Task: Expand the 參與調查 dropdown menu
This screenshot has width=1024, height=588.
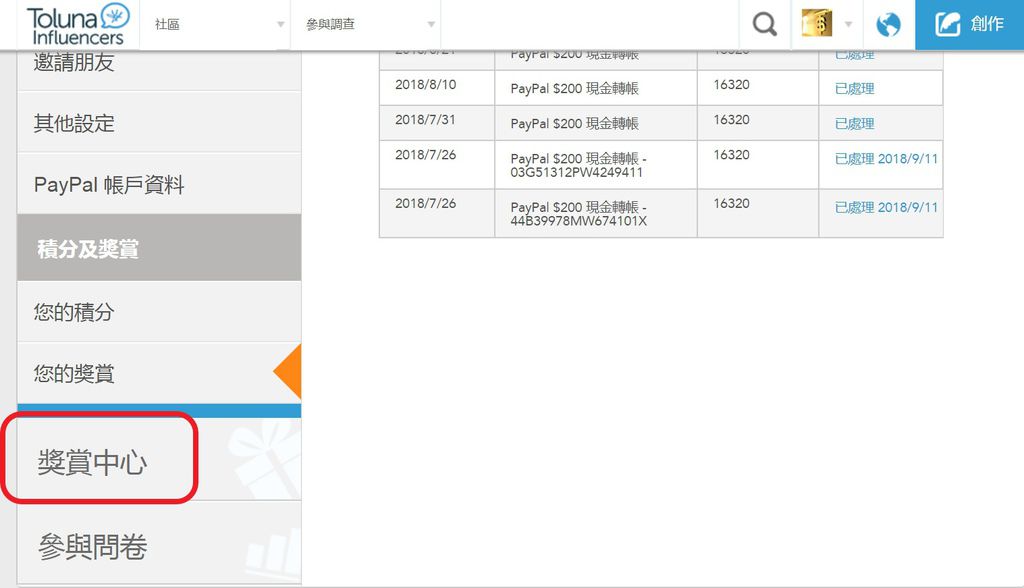Action: pyautogui.click(x=366, y=24)
